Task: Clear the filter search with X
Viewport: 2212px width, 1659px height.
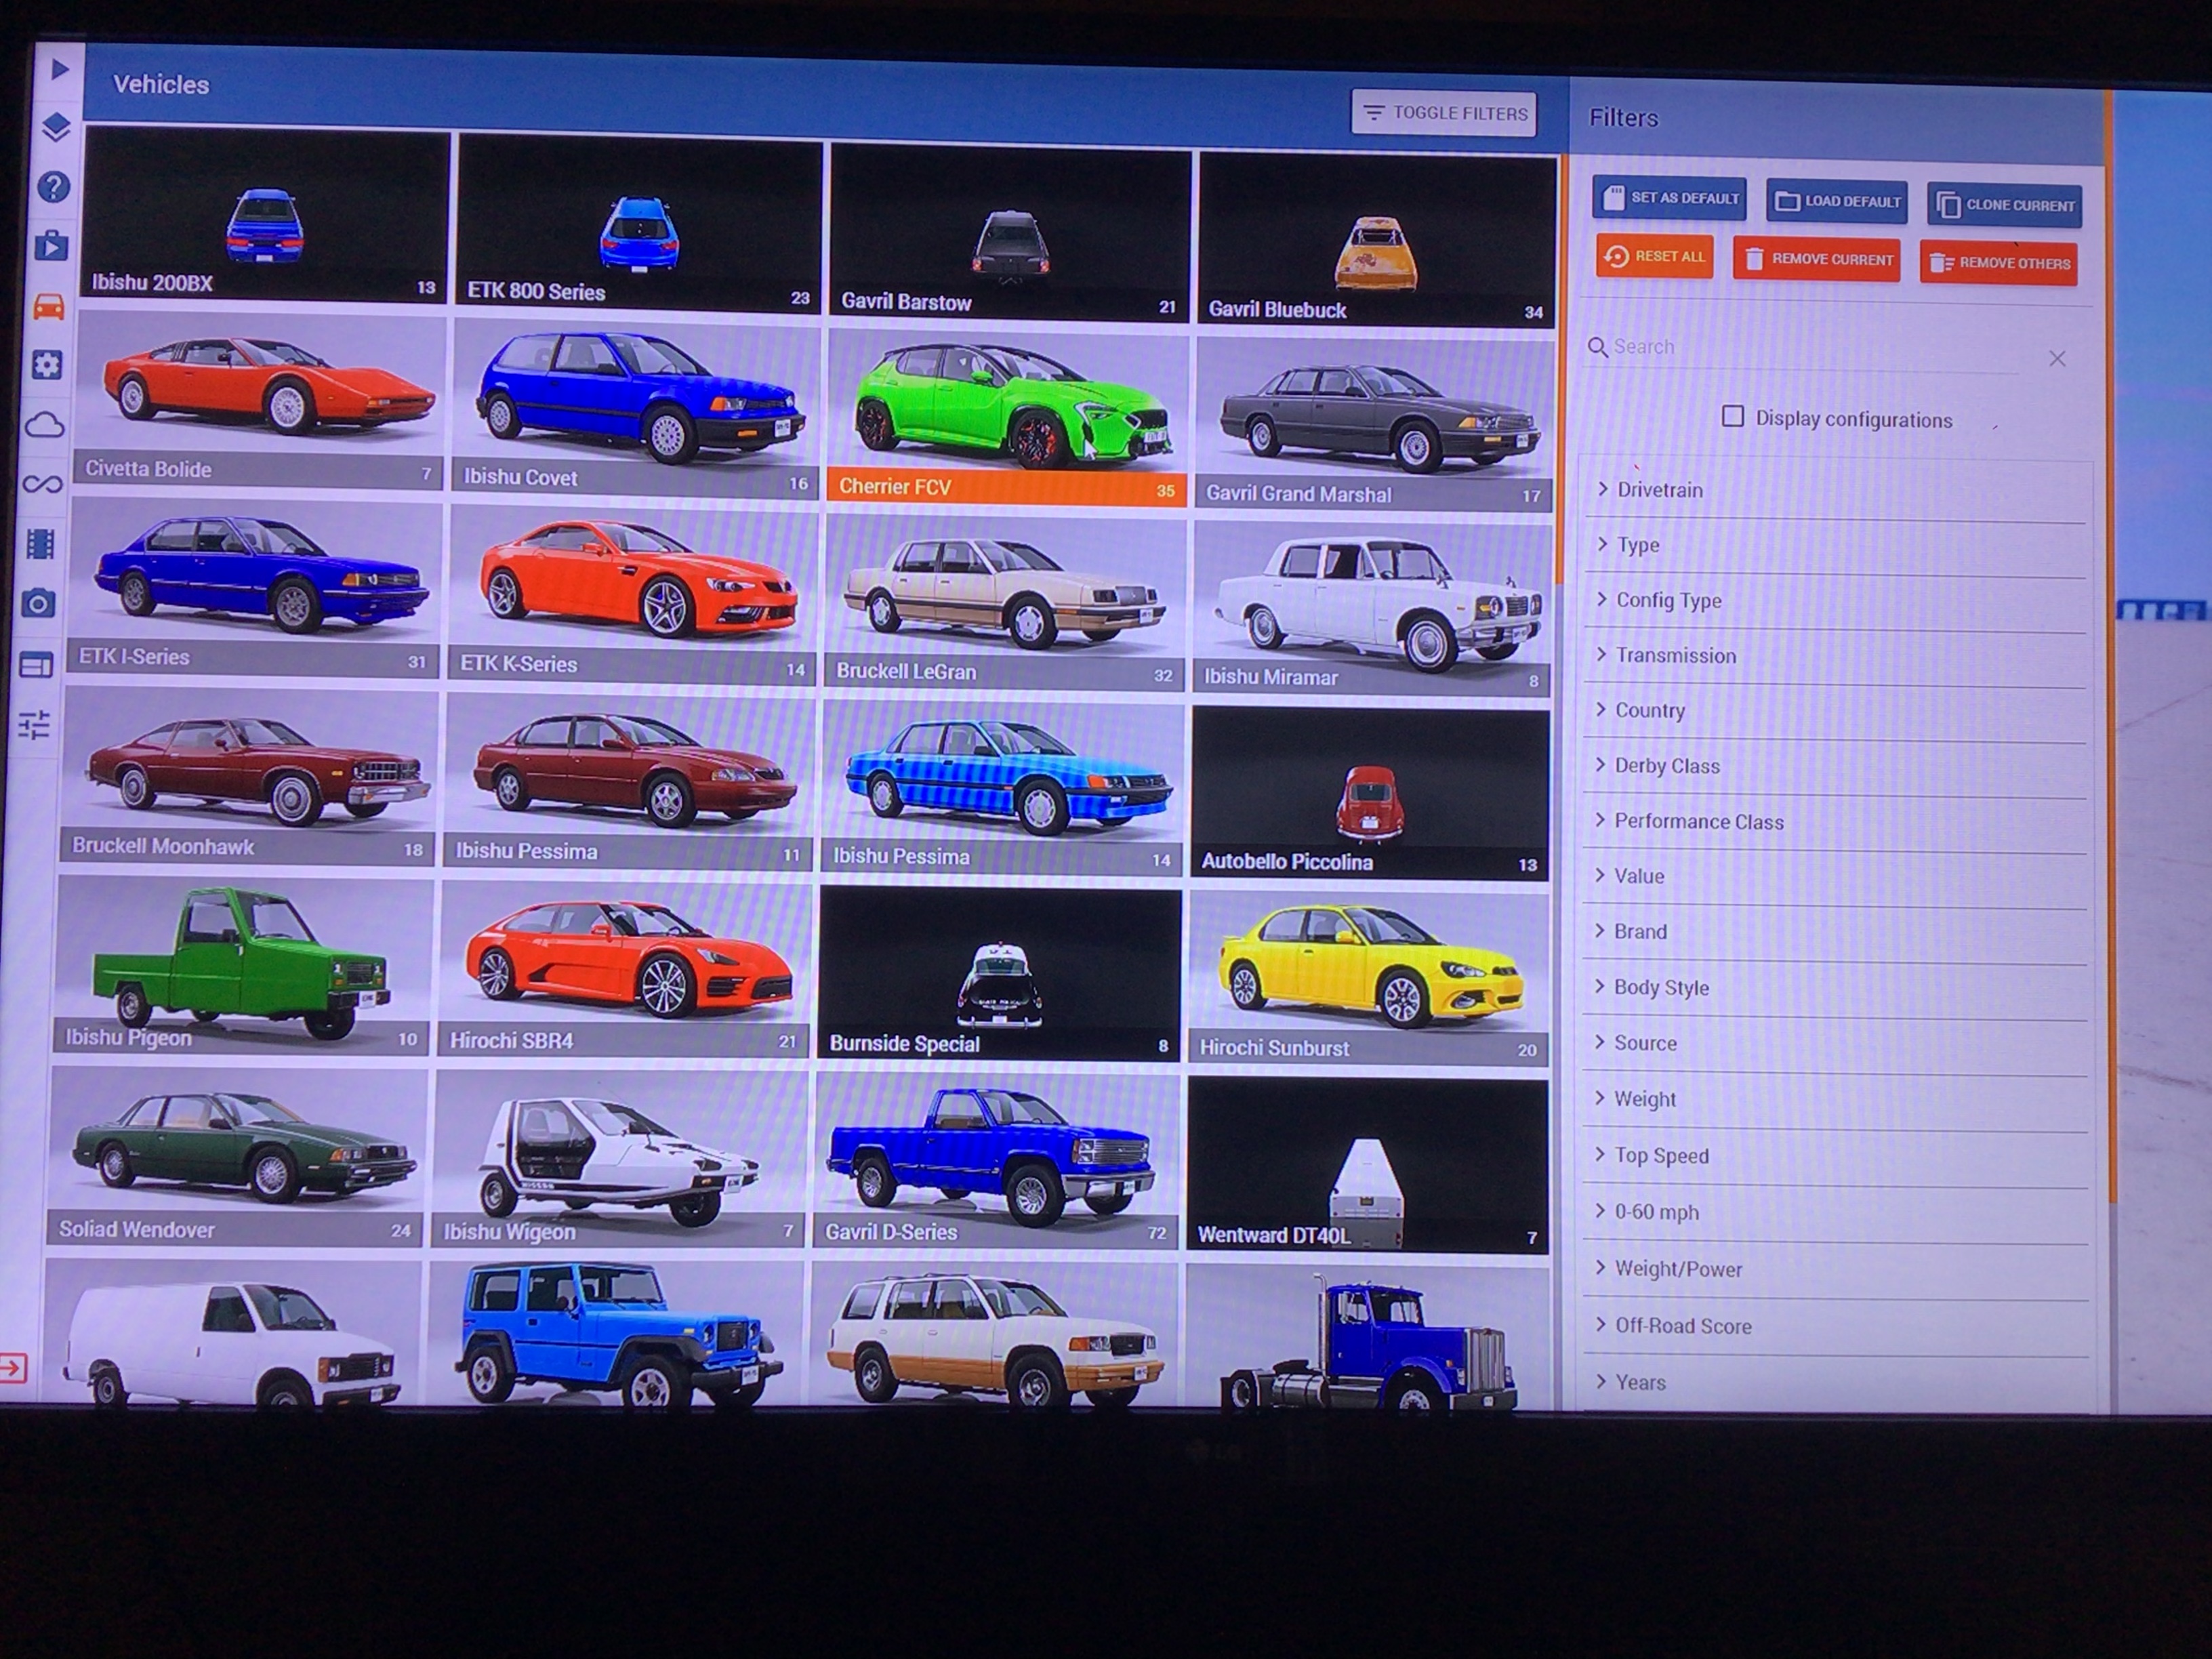Action: [2057, 358]
